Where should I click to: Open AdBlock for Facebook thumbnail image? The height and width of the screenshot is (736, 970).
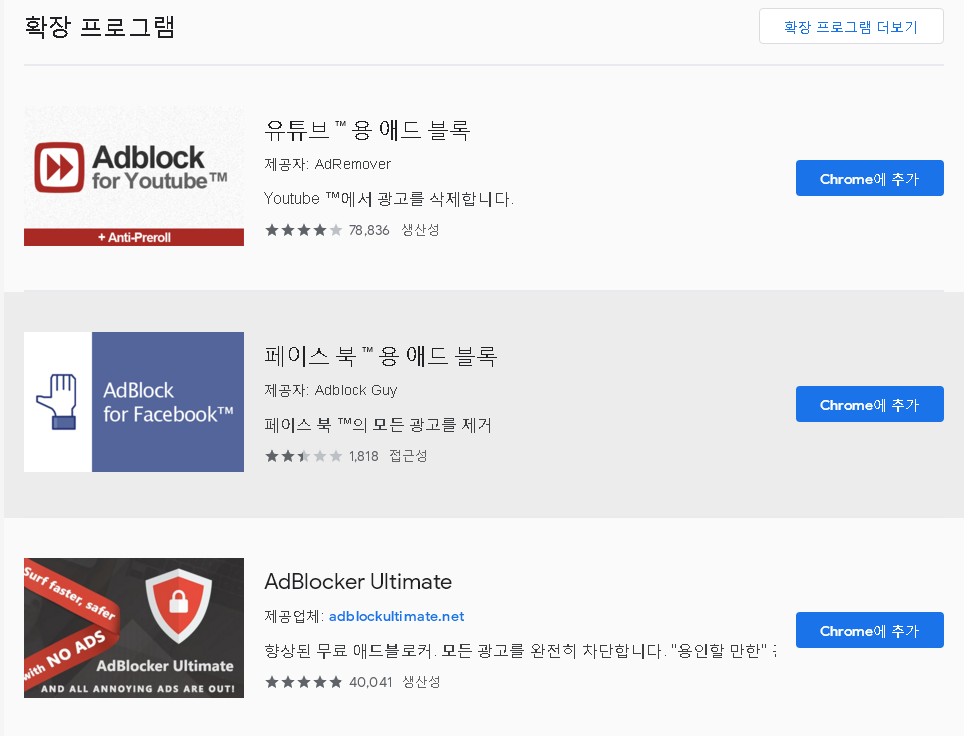(x=134, y=401)
